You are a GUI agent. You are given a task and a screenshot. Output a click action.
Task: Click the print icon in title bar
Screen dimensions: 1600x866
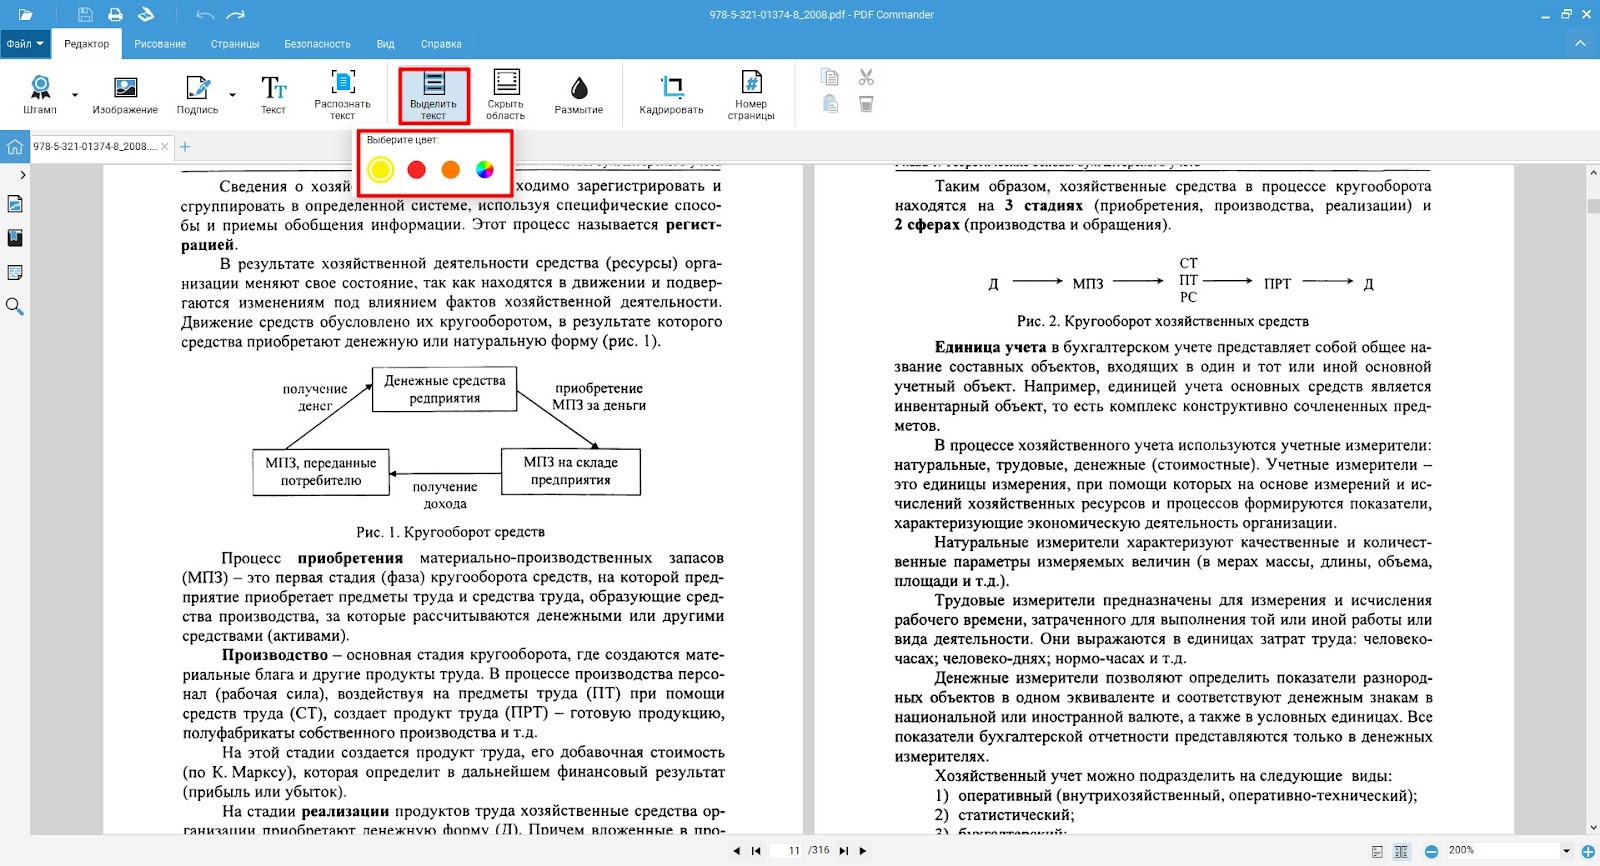(x=115, y=15)
